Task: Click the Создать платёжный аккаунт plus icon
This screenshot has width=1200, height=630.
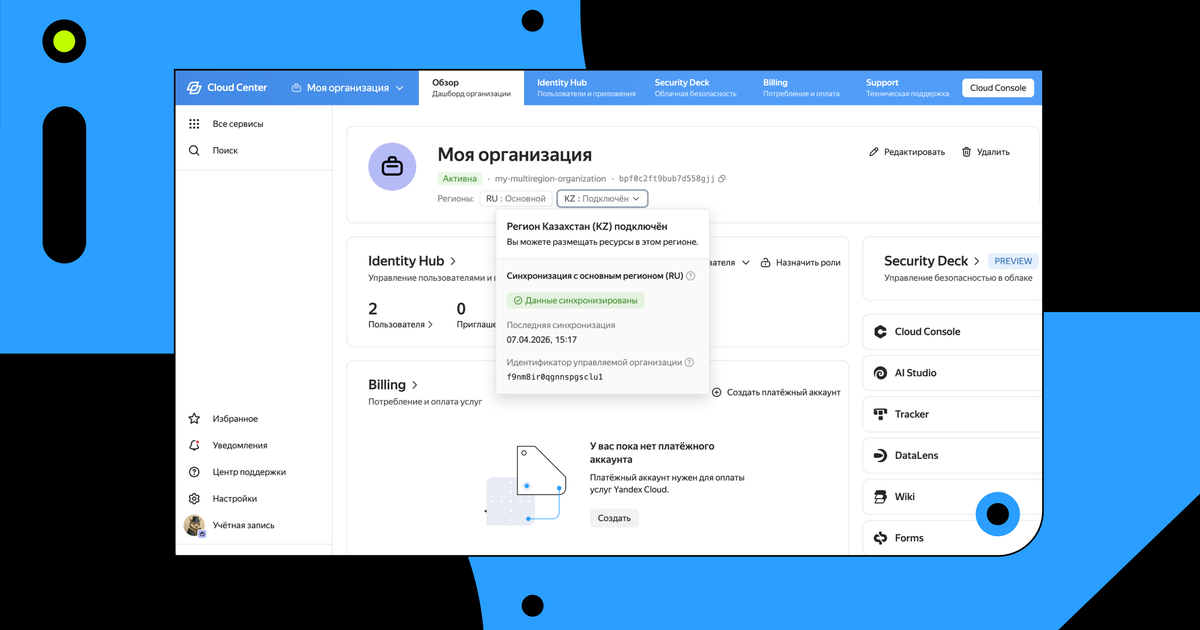Action: [716, 392]
